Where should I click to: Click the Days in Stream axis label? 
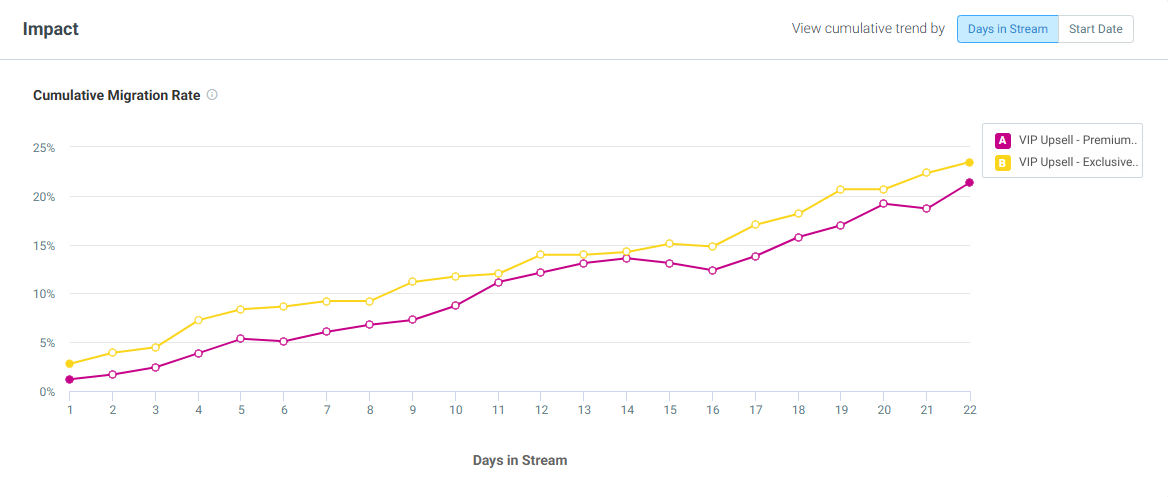[x=520, y=460]
